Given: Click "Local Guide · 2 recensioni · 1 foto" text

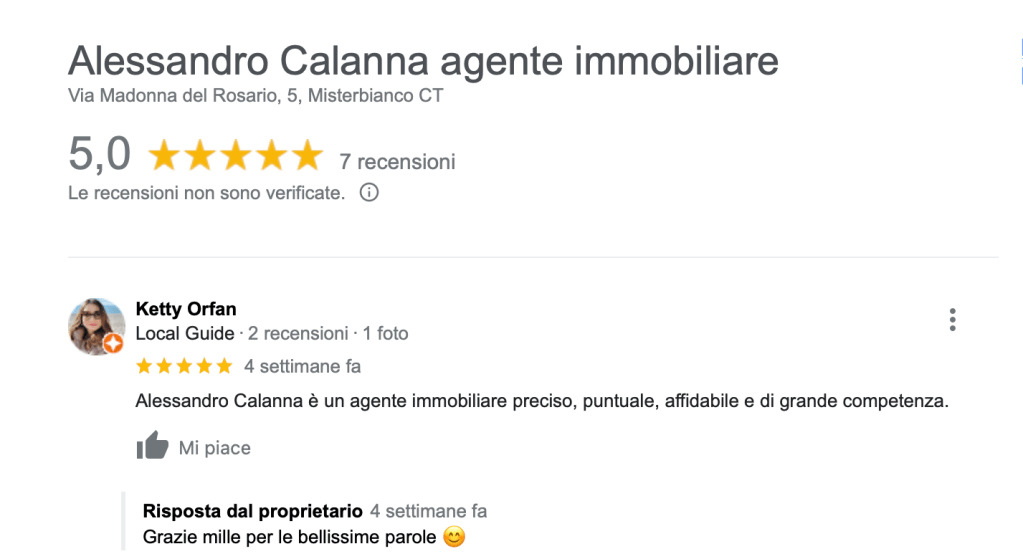Looking at the screenshot, I should pos(271,333).
